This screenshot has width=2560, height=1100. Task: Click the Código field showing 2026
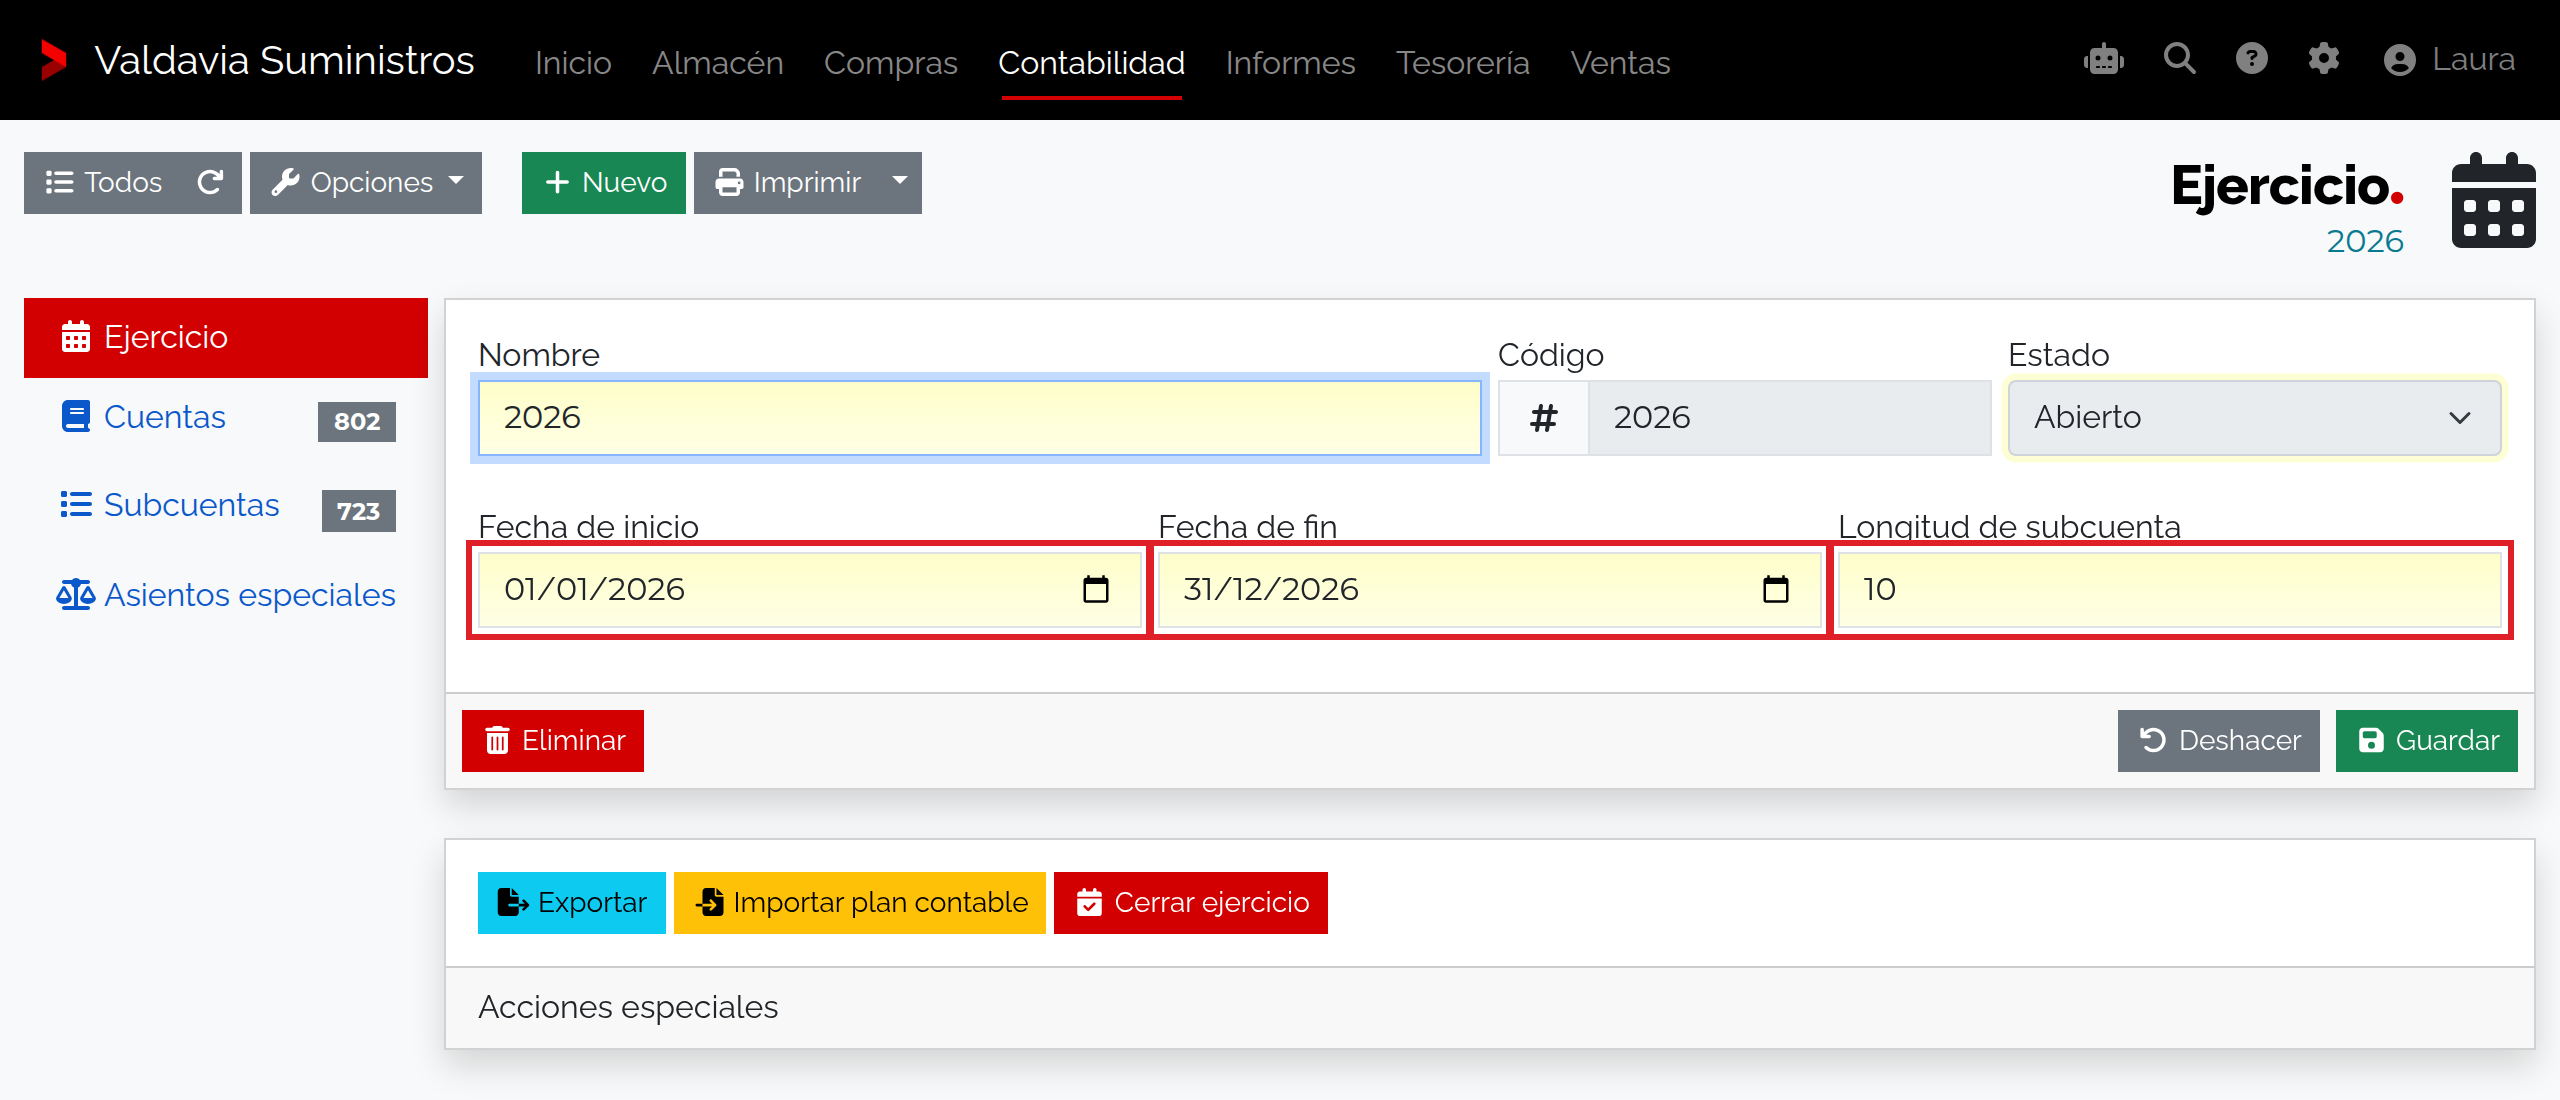point(1790,418)
